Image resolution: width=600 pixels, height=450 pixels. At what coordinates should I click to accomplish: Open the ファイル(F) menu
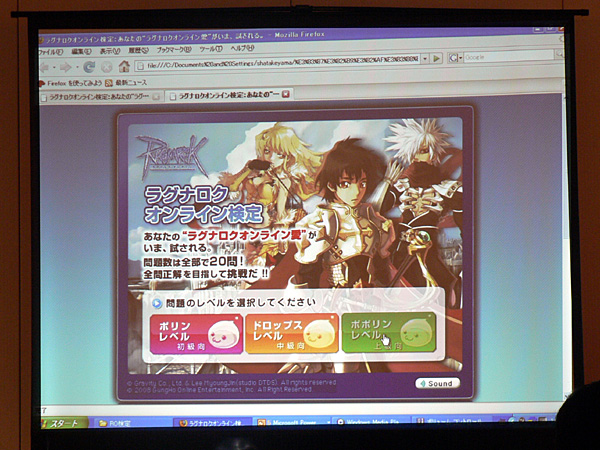click(51, 52)
